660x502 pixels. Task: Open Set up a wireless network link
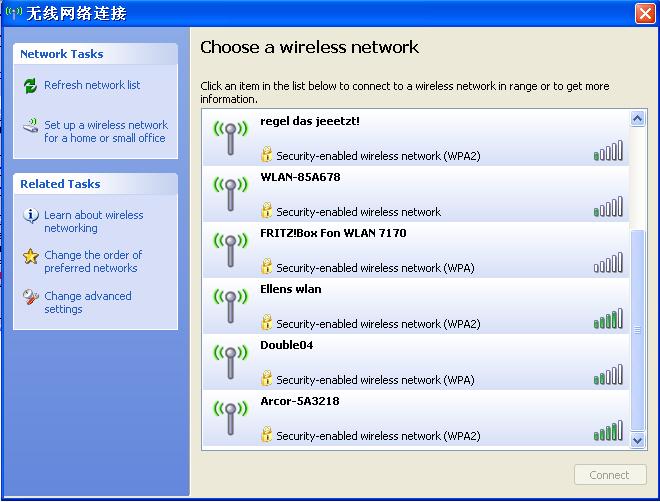tap(106, 132)
